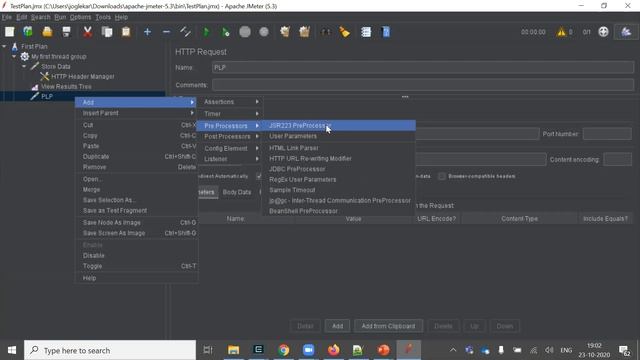Screen dimensions: 640x360
Task: Start the test with green arrow
Action: pos(206,32)
